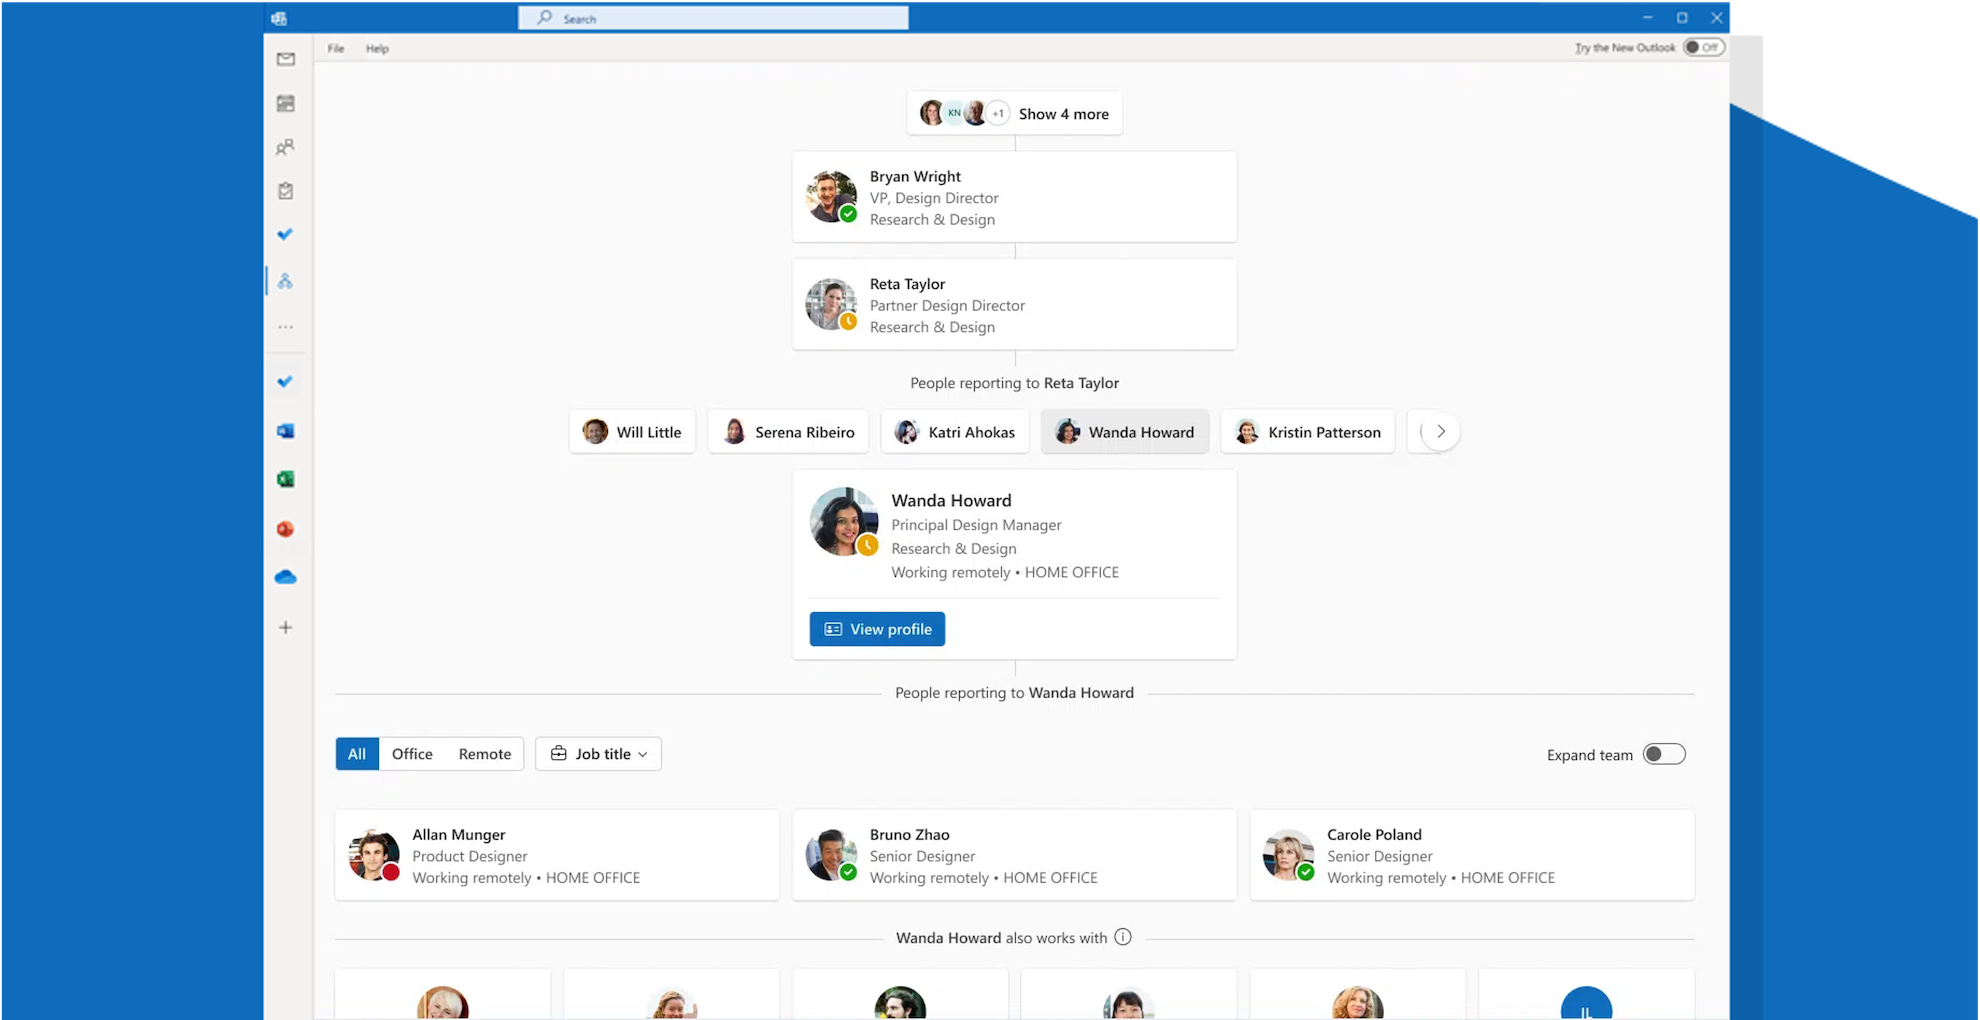Click View profile for Wanda Howard
Viewport: 1980px width, 1020px height.
pyautogui.click(x=877, y=628)
